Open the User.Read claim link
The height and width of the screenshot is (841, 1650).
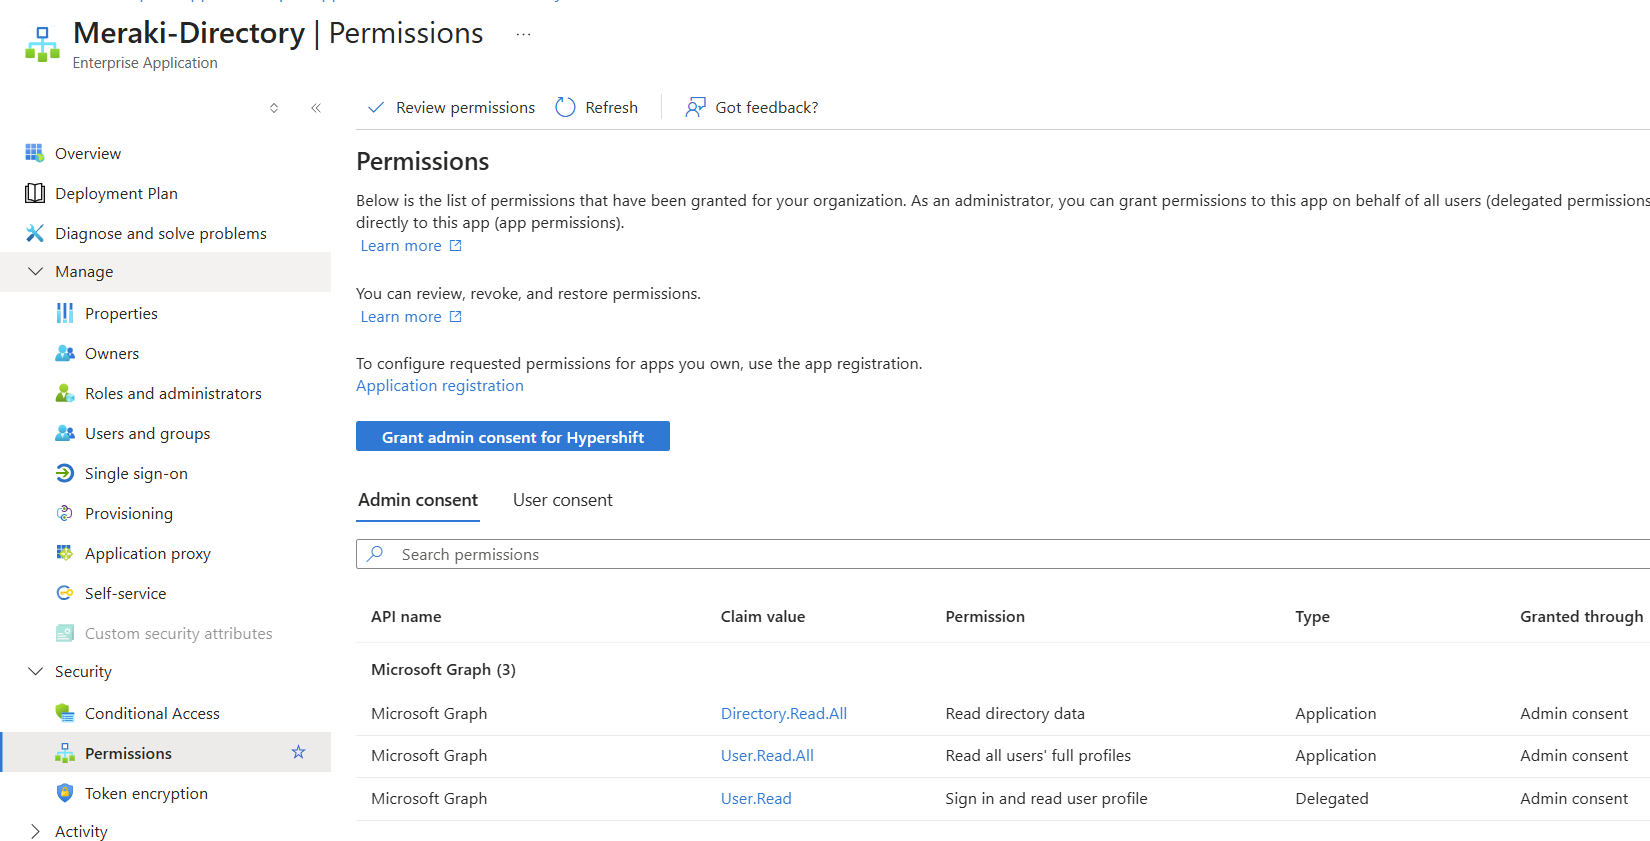click(x=756, y=799)
